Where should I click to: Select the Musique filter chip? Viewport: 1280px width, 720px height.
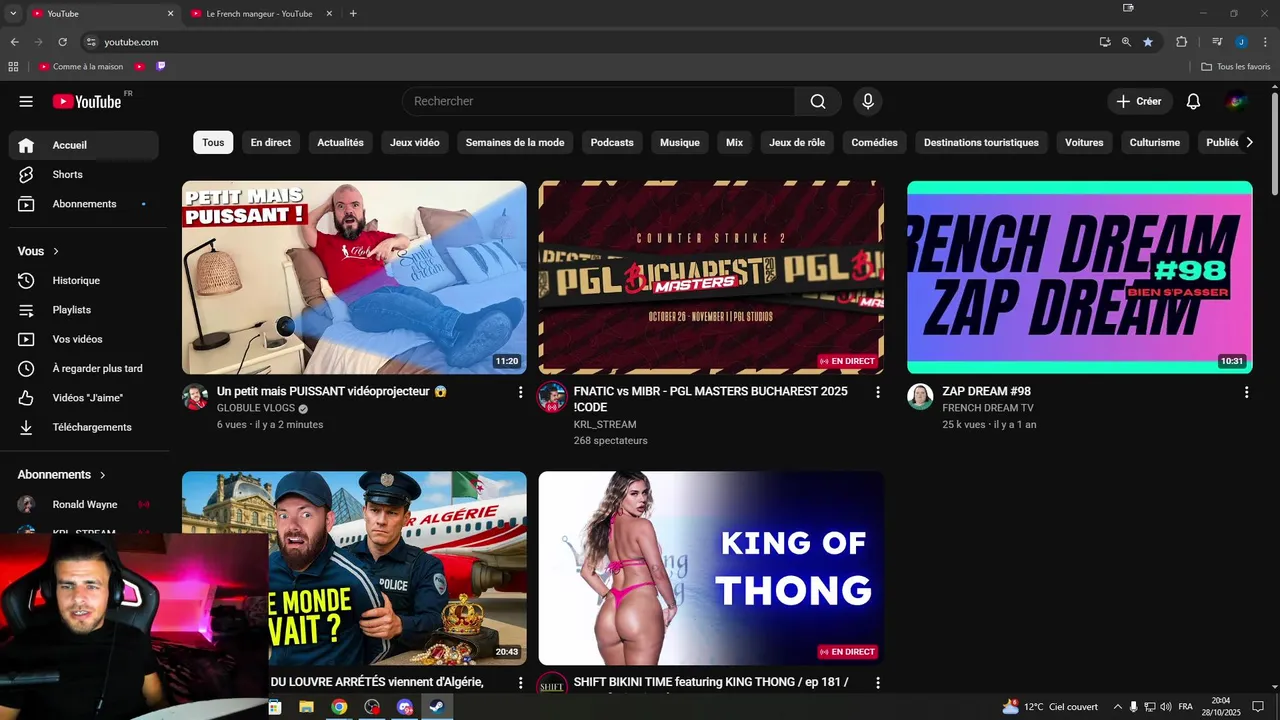pos(680,142)
